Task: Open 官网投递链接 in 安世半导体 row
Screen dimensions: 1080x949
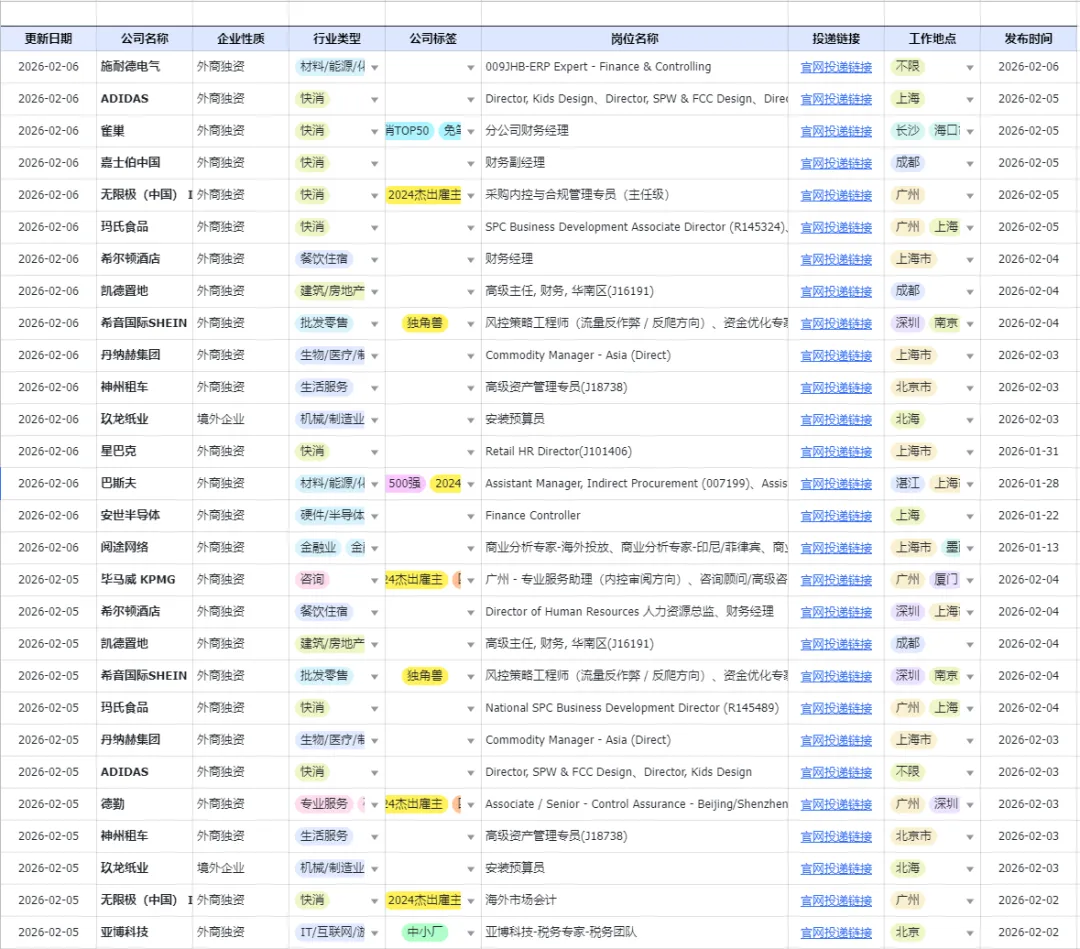Action: (x=836, y=517)
